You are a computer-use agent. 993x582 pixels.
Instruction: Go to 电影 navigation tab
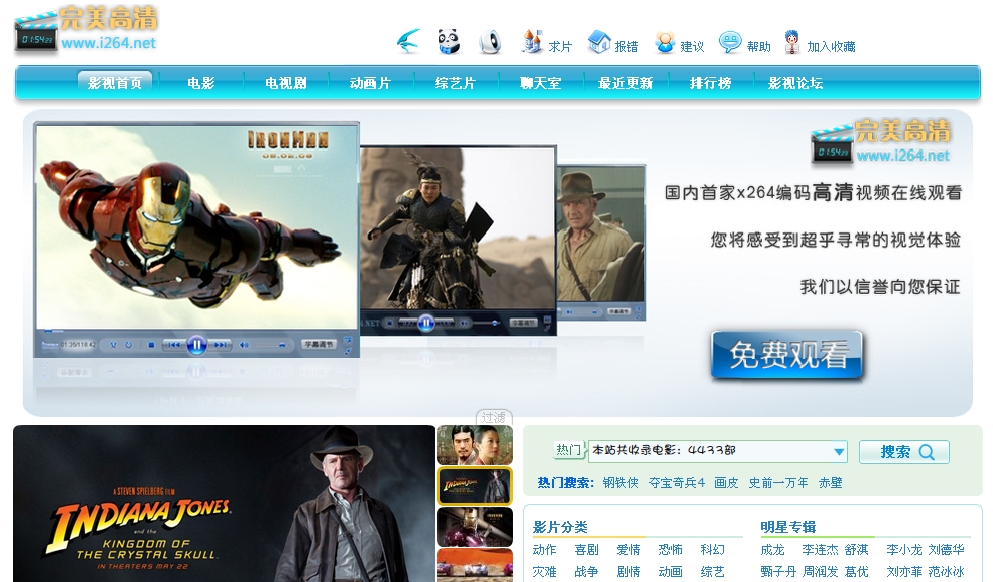(x=201, y=83)
